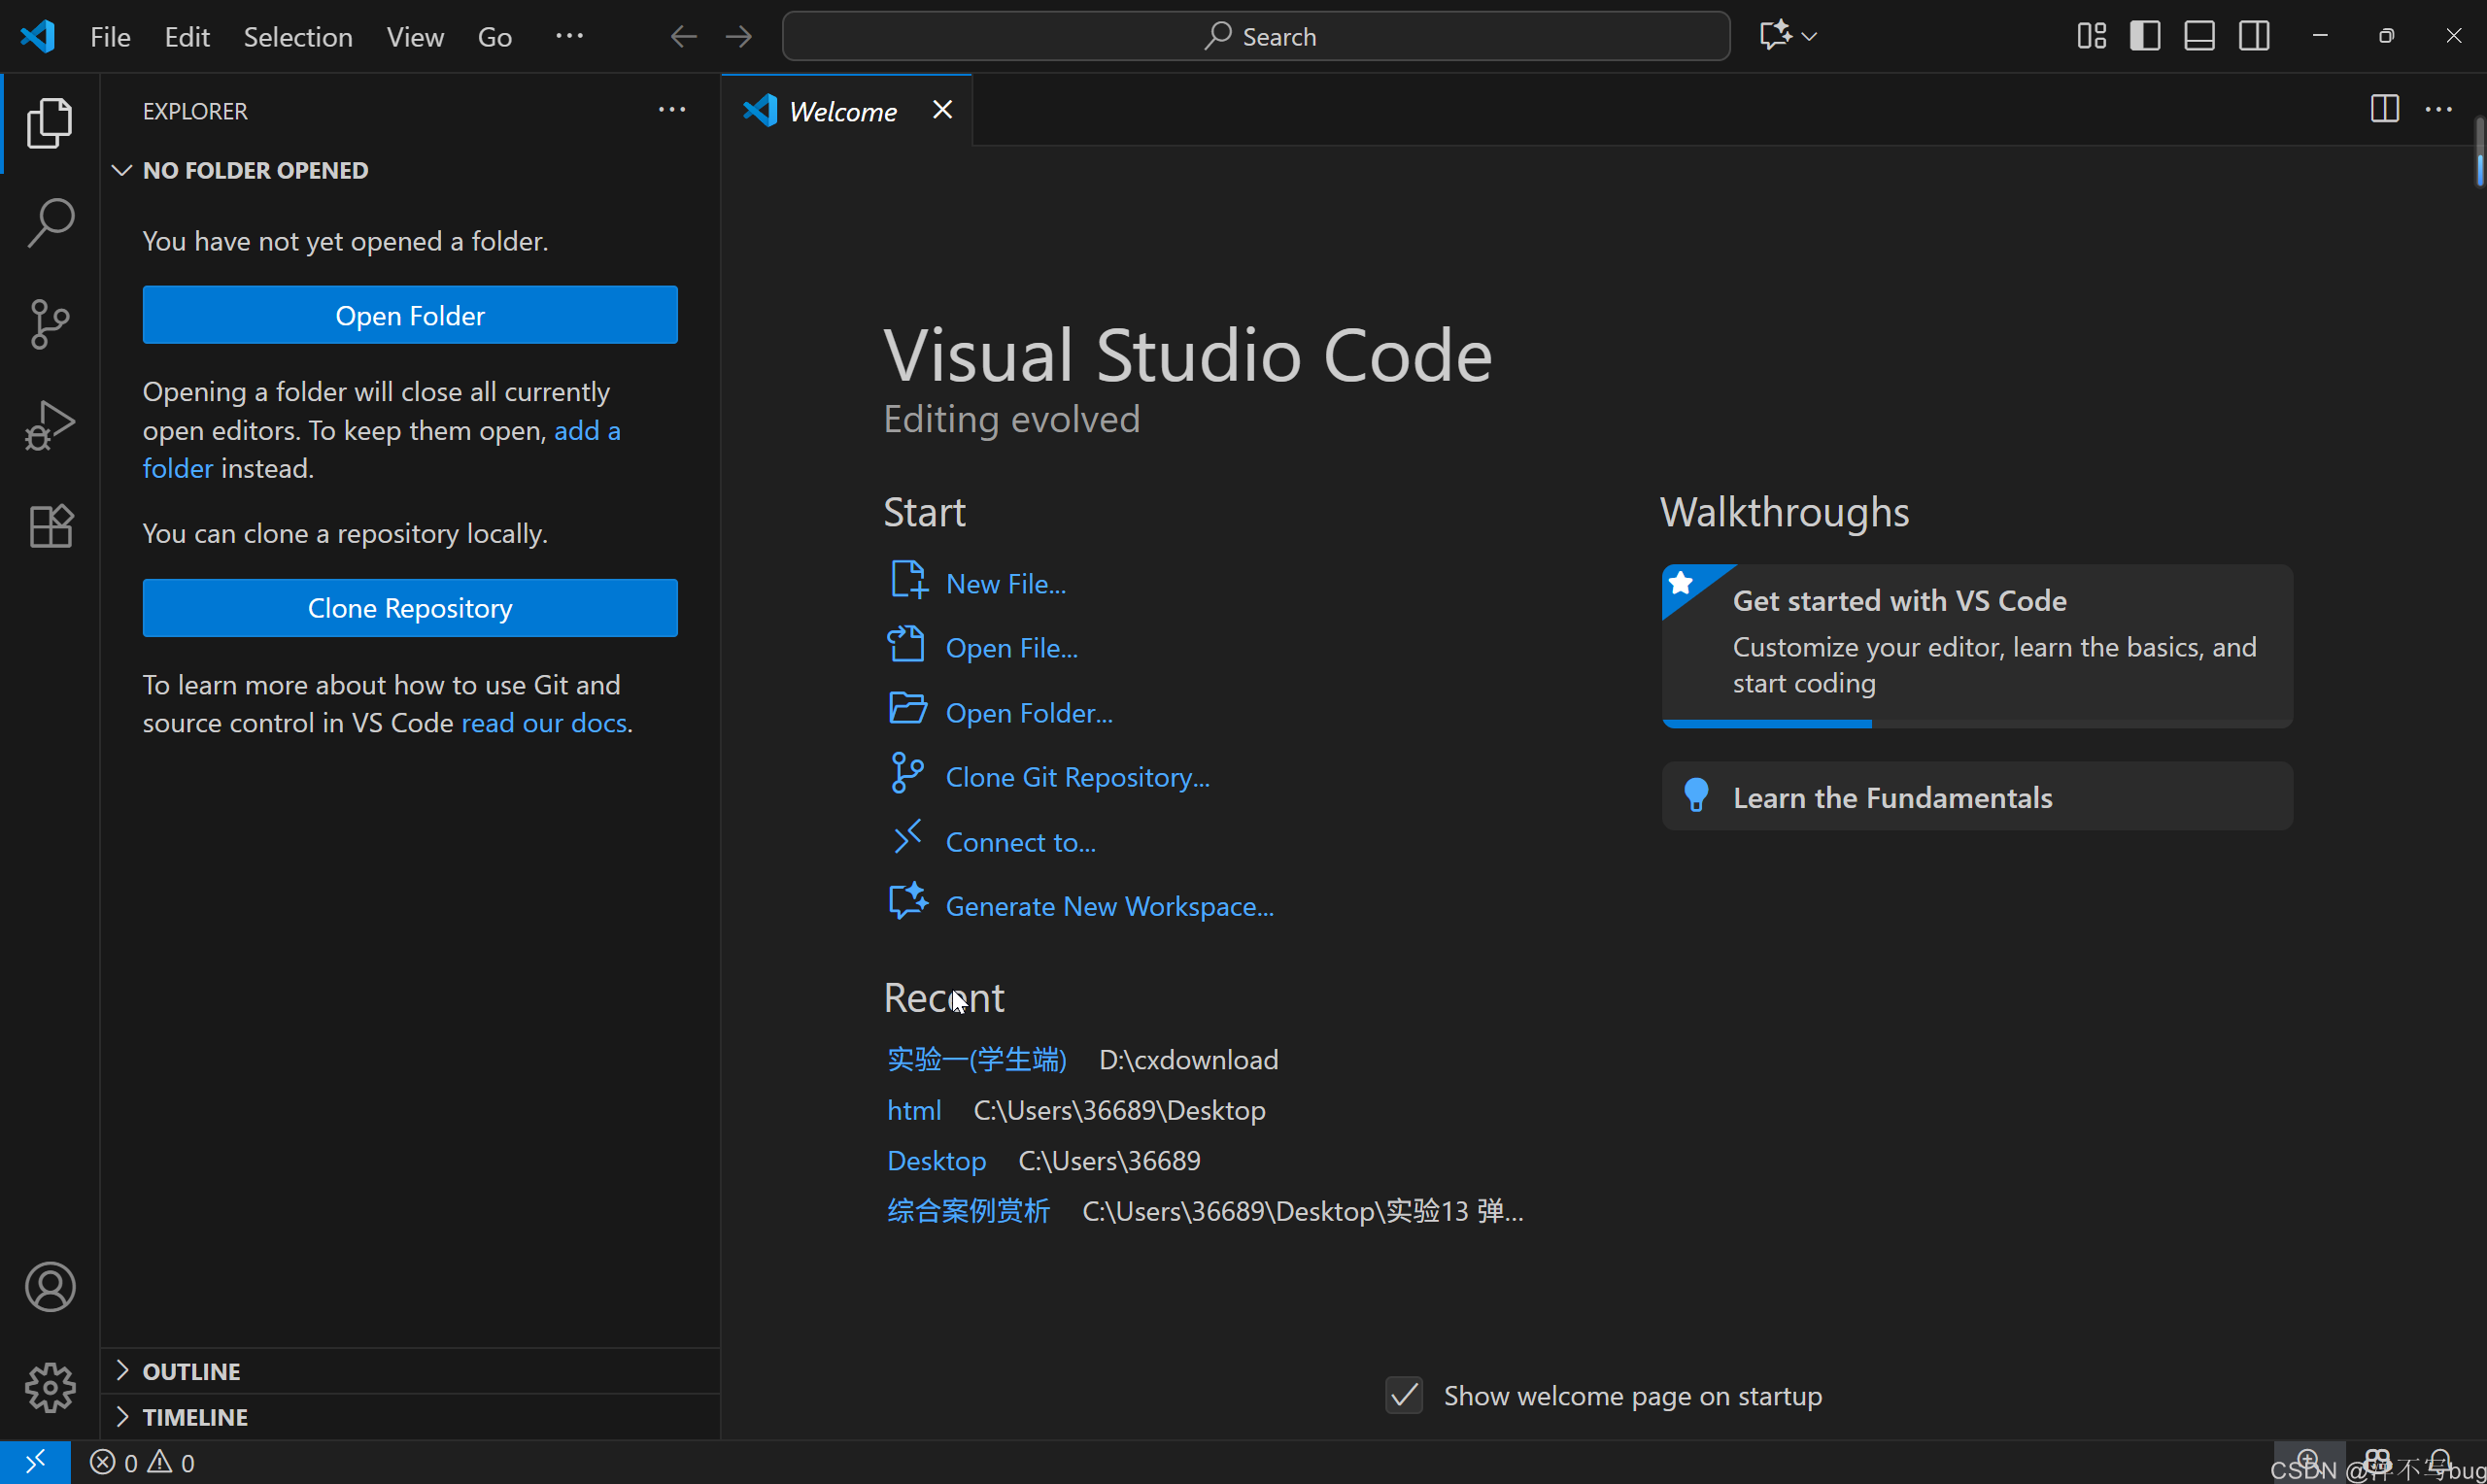
Task: Click the remote window status bar icon
Action: tap(35, 1462)
